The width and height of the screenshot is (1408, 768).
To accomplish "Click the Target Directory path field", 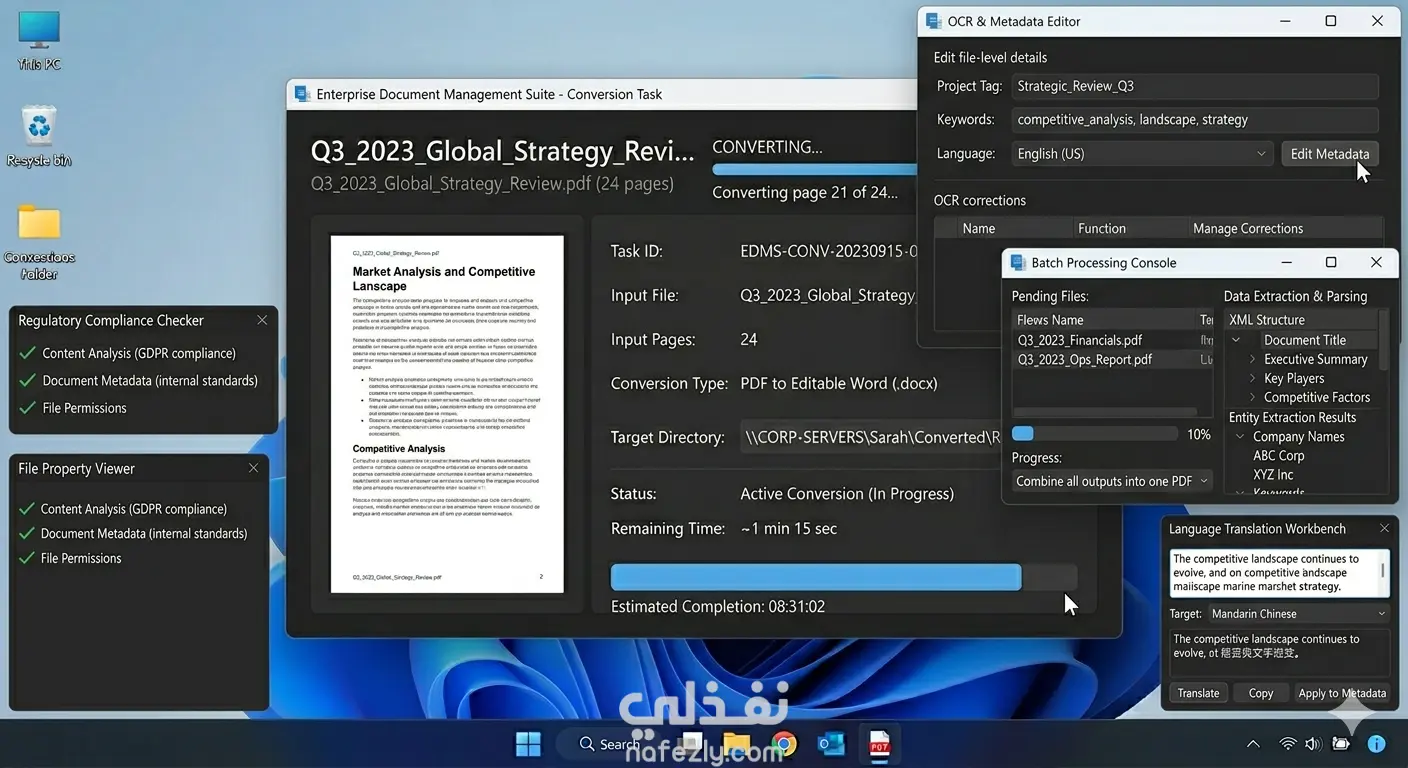I will [871, 437].
